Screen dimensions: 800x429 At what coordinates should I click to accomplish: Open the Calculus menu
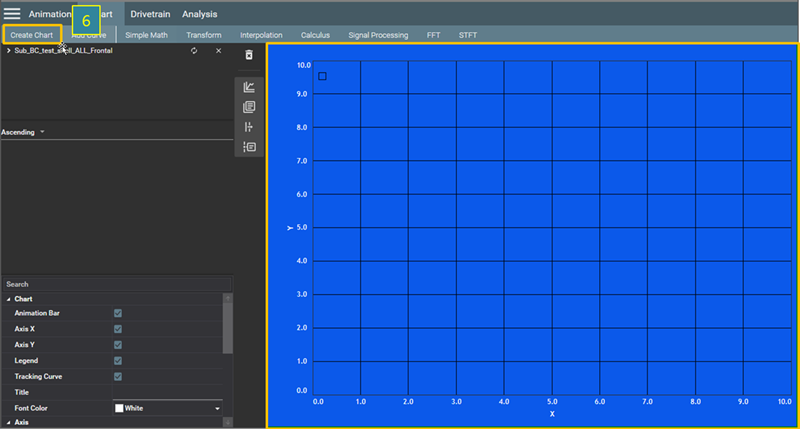[315, 35]
